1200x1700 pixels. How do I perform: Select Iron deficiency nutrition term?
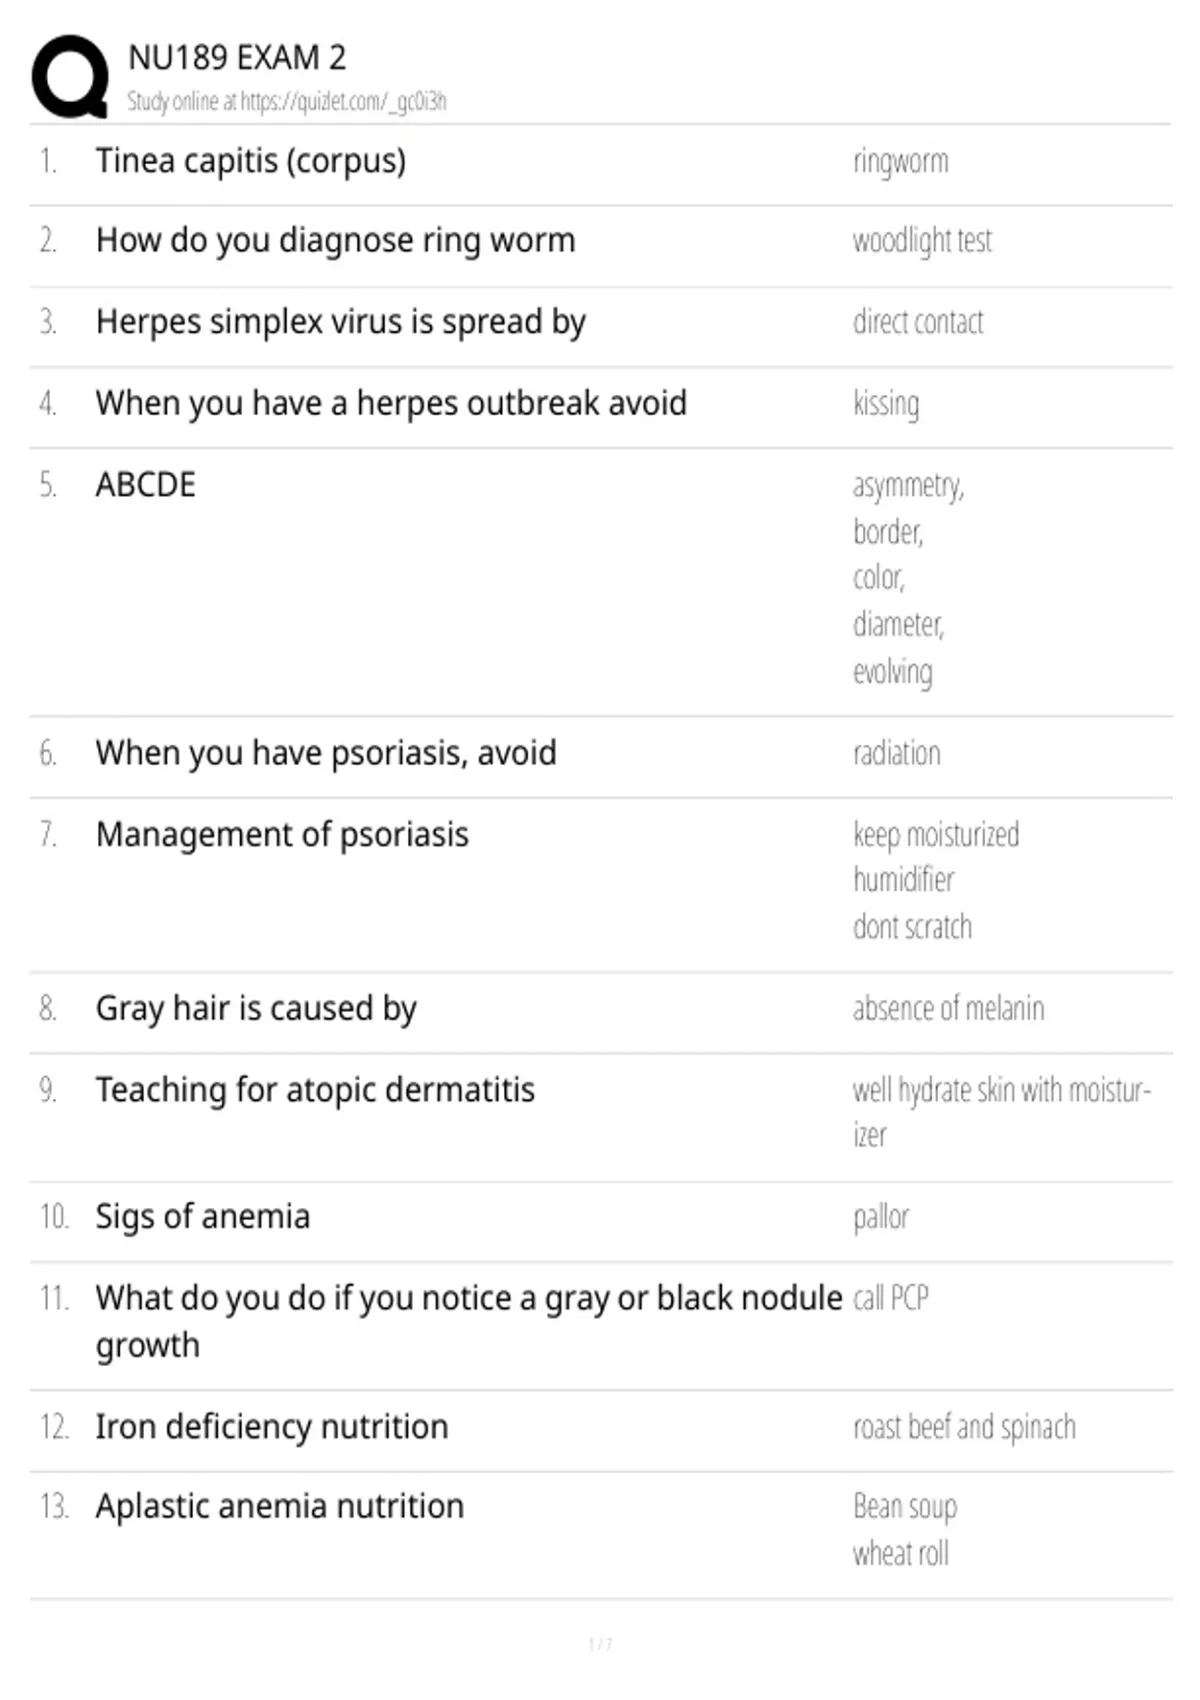[272, 1427]
